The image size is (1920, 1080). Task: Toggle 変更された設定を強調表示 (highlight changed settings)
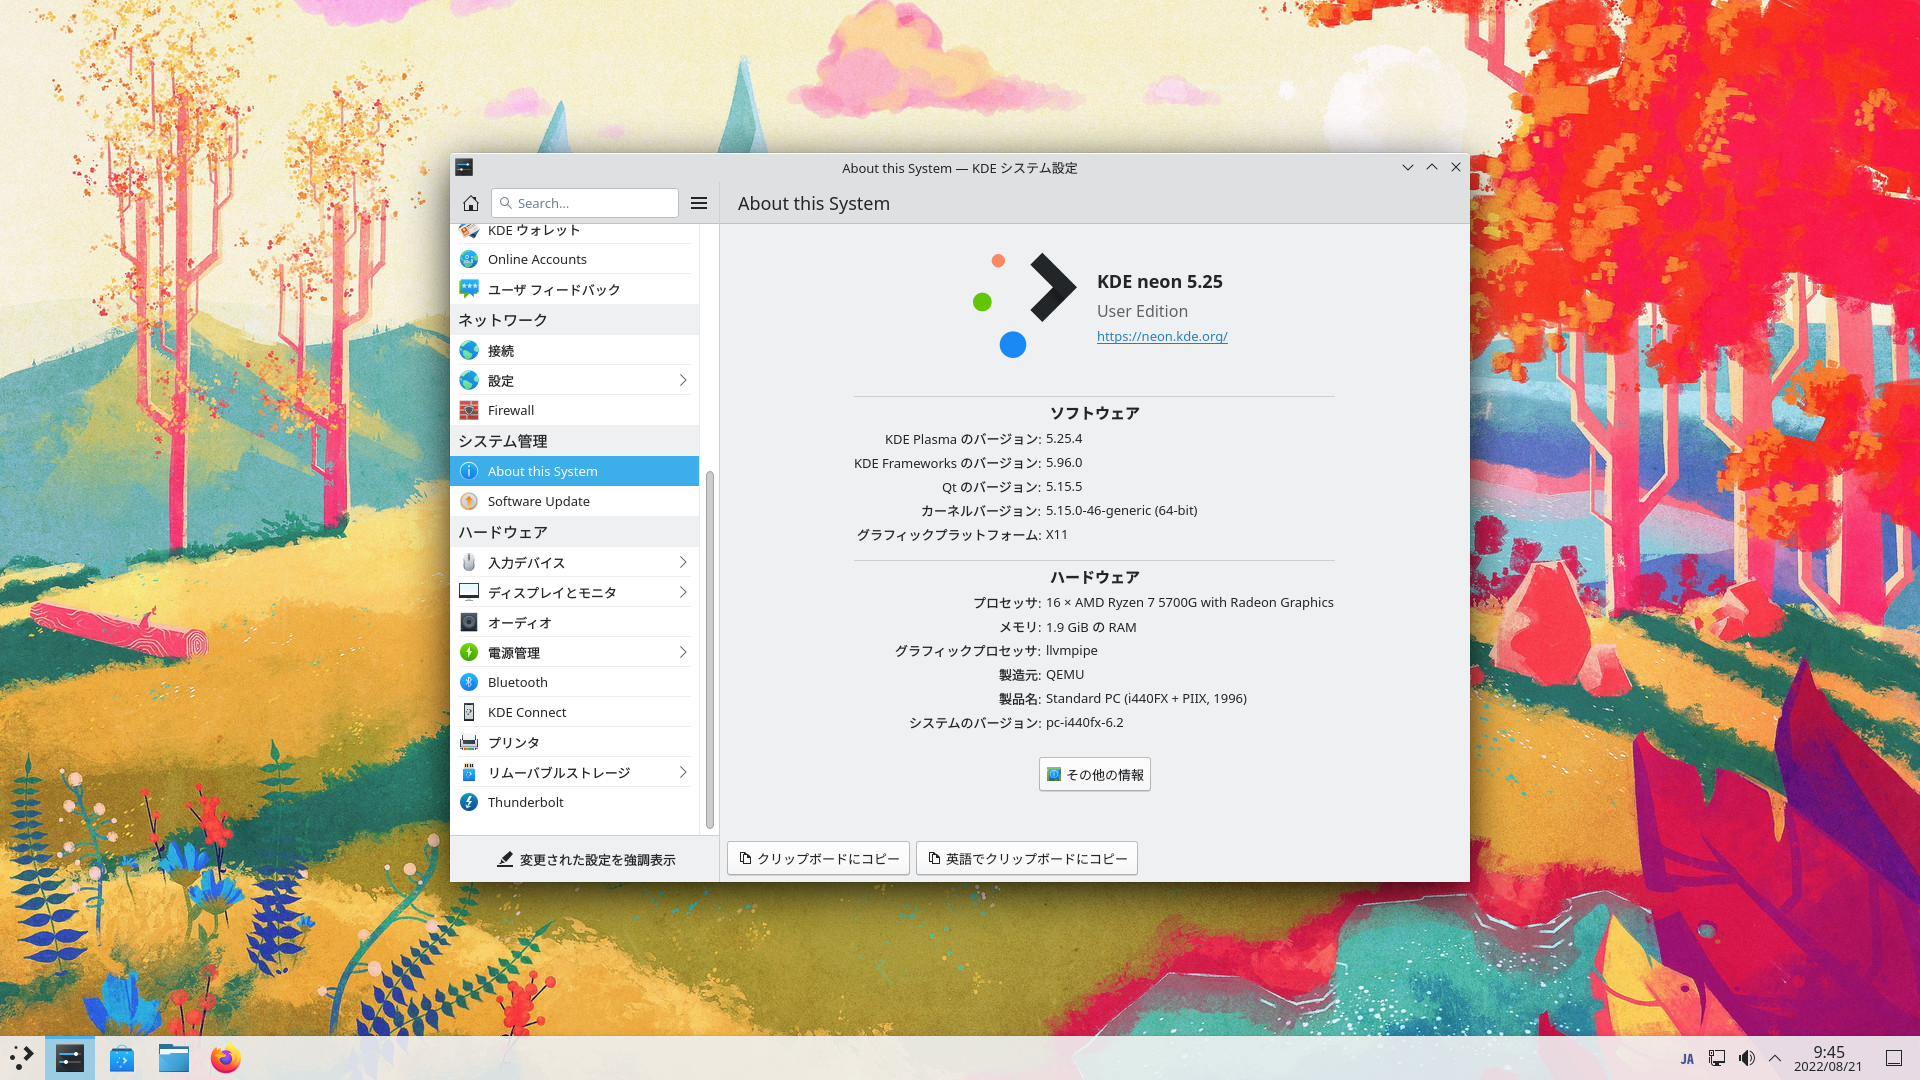[587, 859]
